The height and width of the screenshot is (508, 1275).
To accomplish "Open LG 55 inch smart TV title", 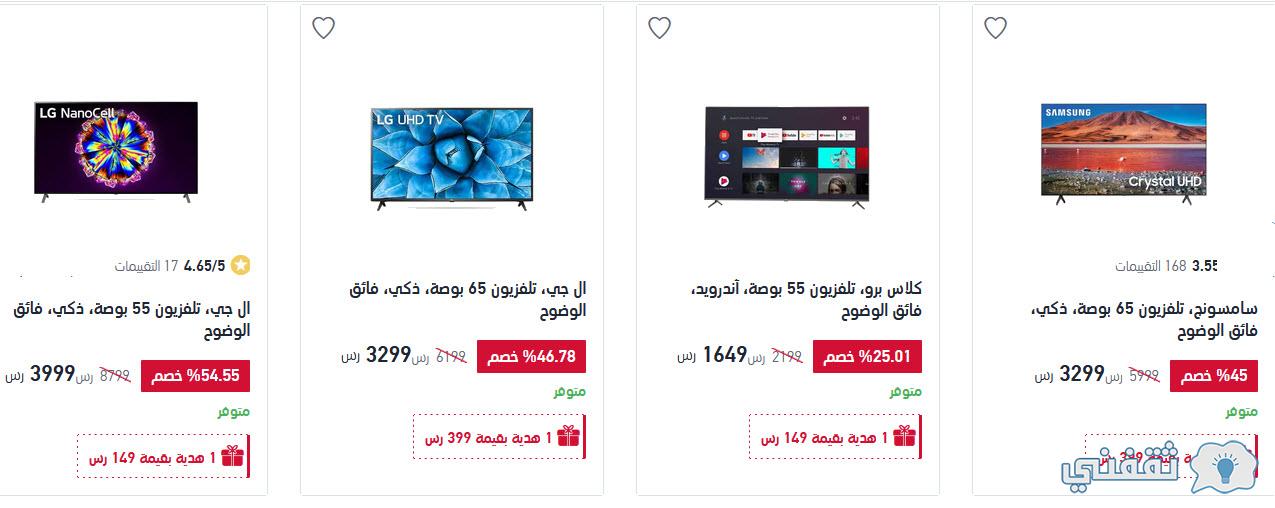I will click(x=132, y=319).
